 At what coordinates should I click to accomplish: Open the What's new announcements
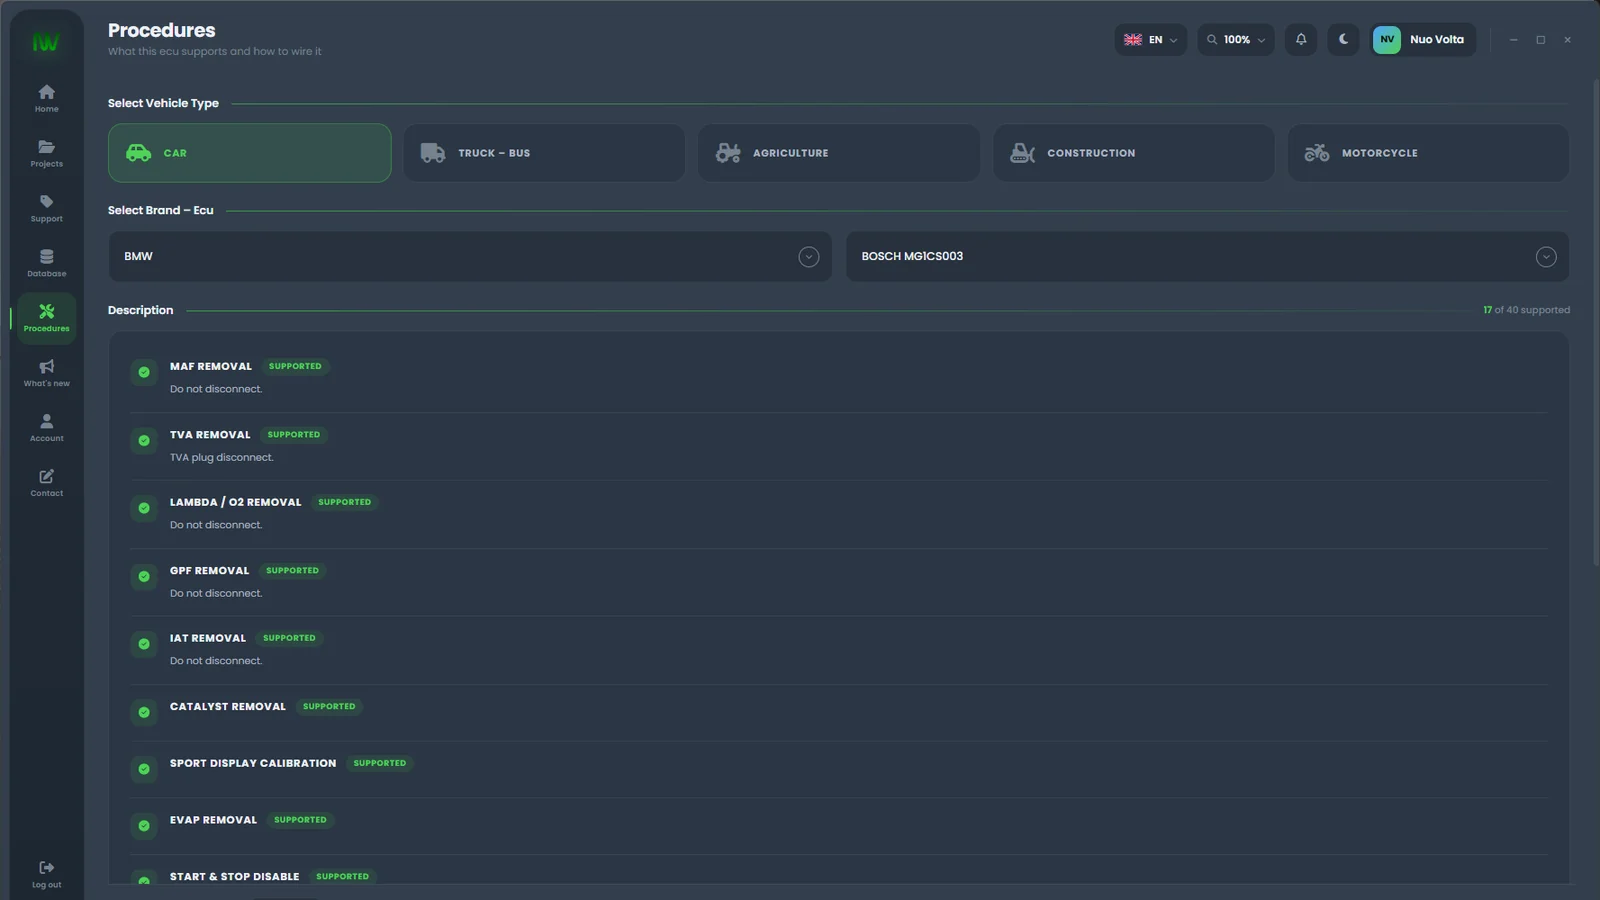click(x=46, y=373)
